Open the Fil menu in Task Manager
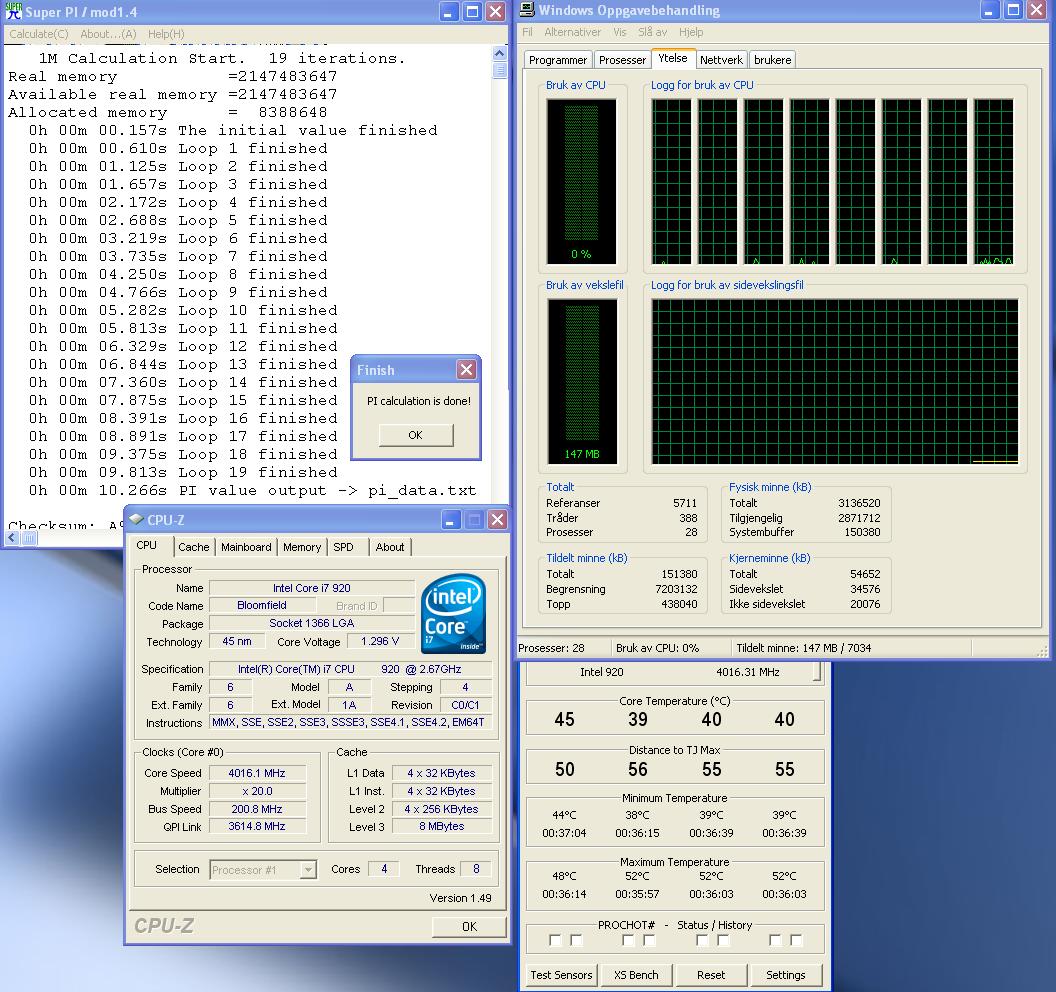This screenshot has height=992, width=1056. tap(527, 32)
